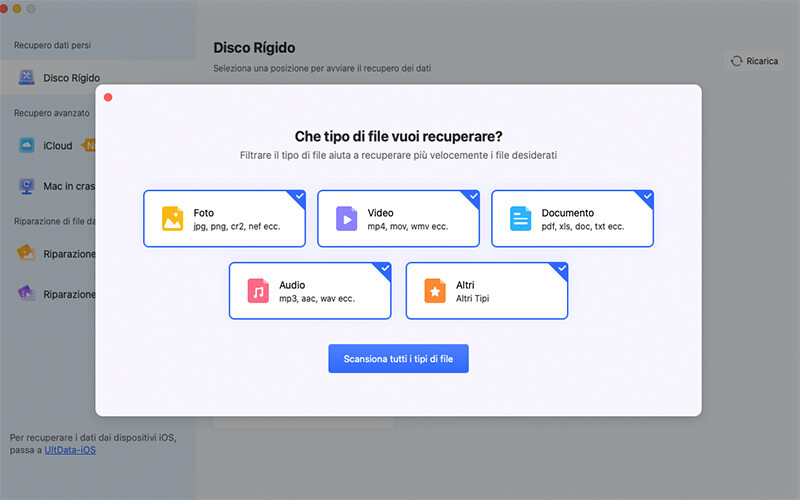Image resolution: width=800 pixels, height=500 pixels.
Task: Click the orange Altri star icon
Action: [435, 291]
